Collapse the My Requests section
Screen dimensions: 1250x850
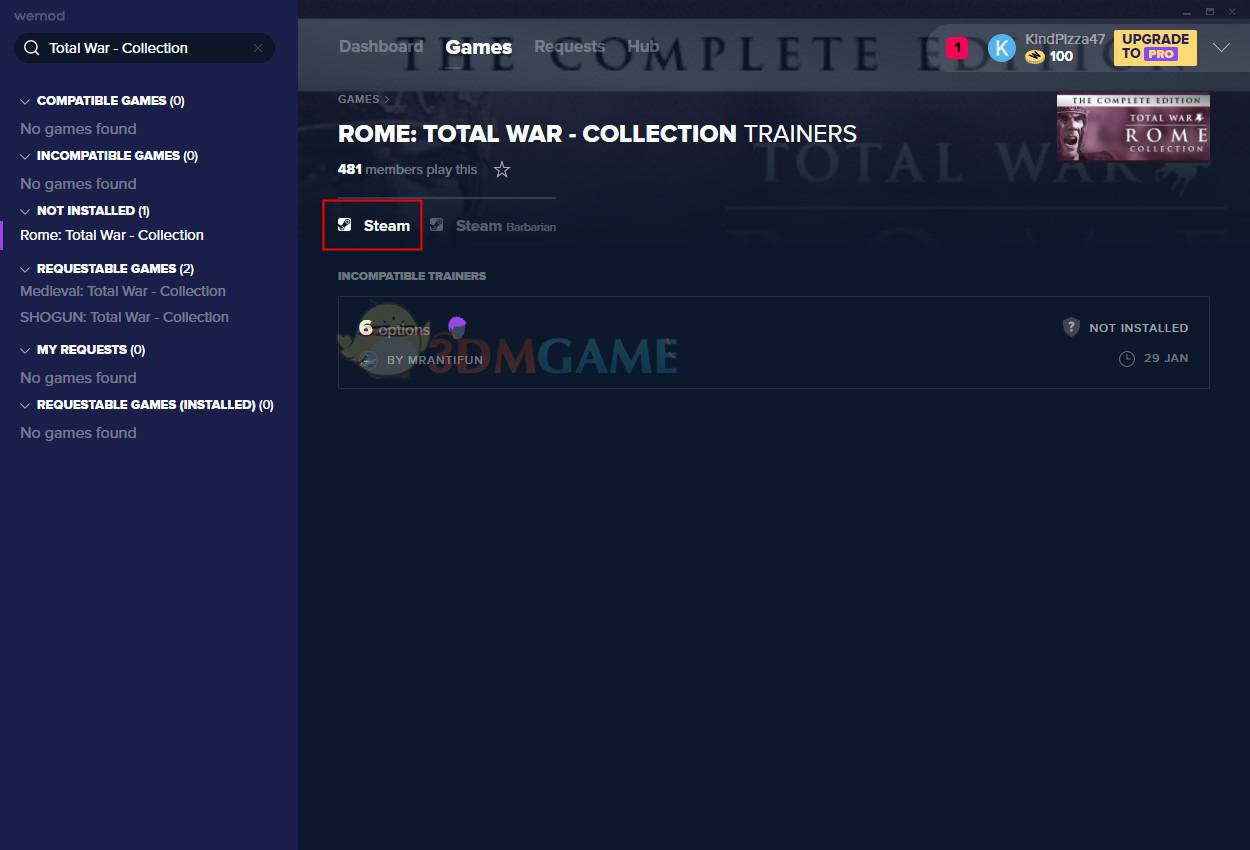coord(25,350)
